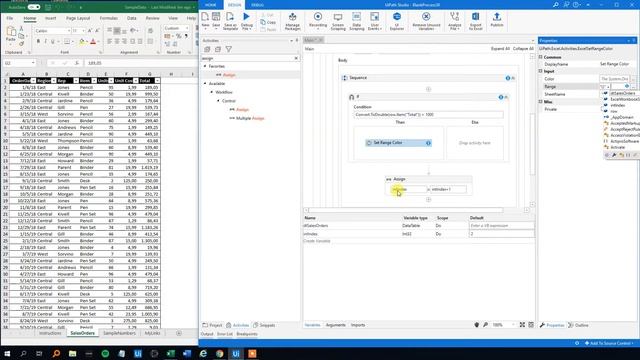Open the Outline panel tab

(578, 325)
